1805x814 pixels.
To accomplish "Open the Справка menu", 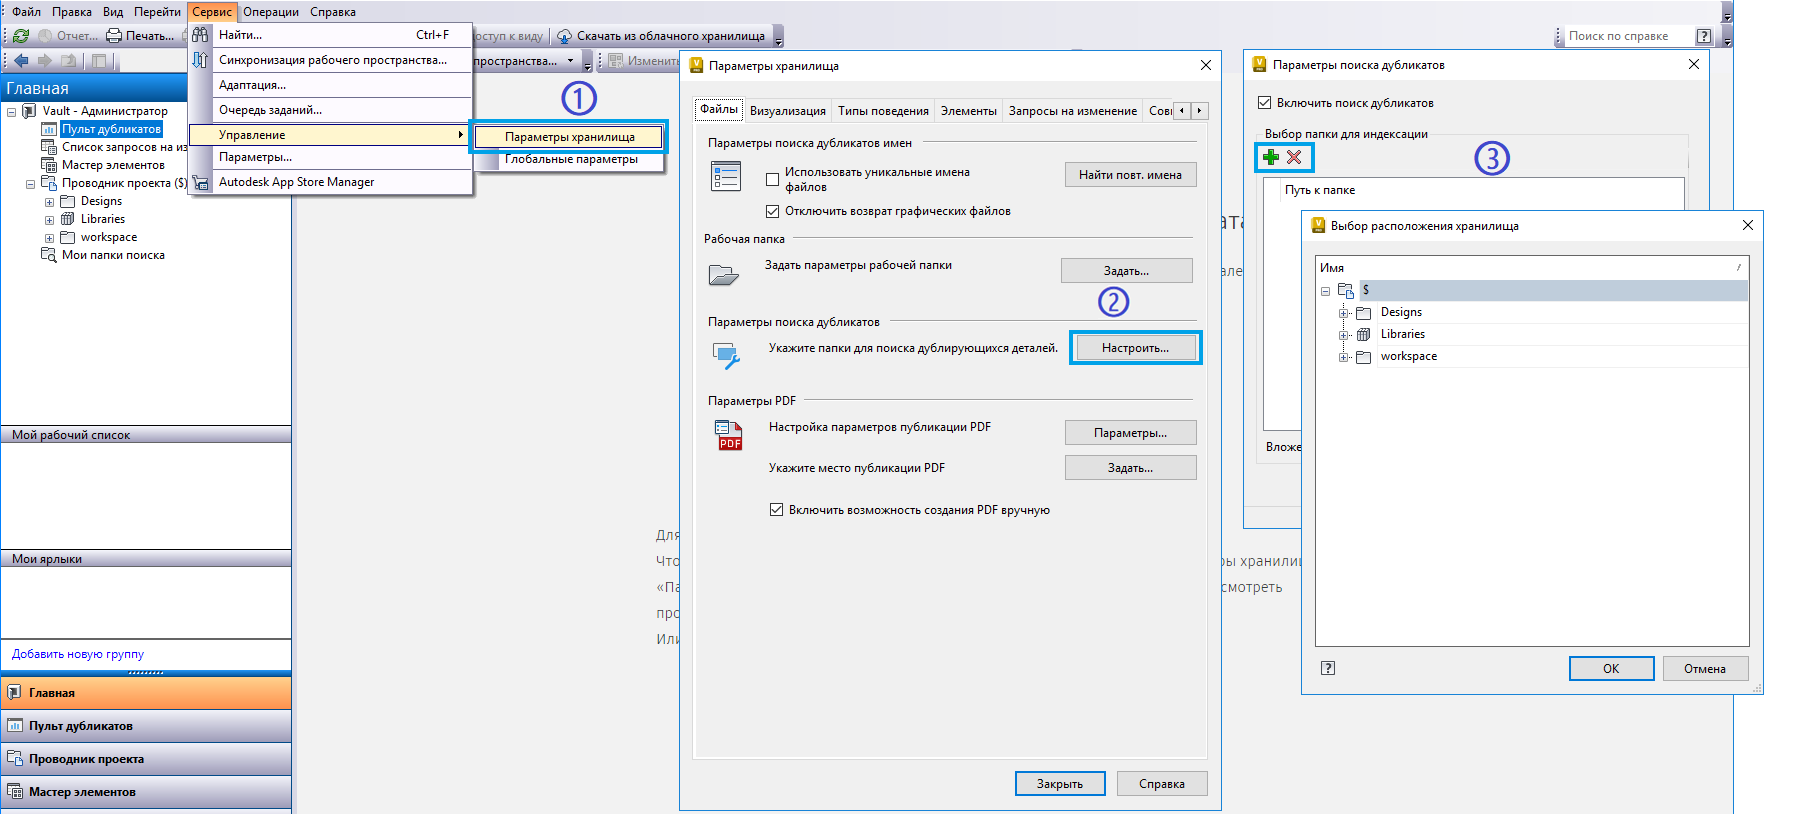I will 333,12.
